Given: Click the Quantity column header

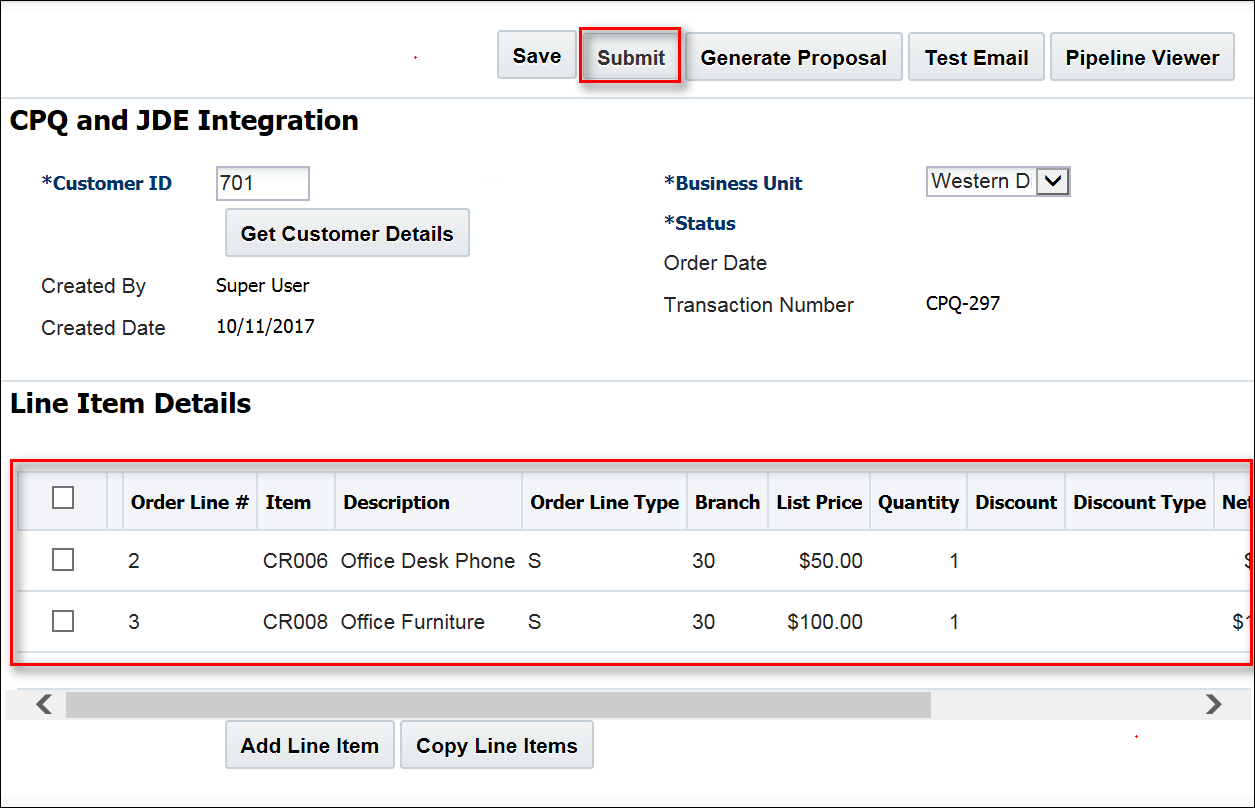Looking at the screenshot, I should tap(918, 502).
